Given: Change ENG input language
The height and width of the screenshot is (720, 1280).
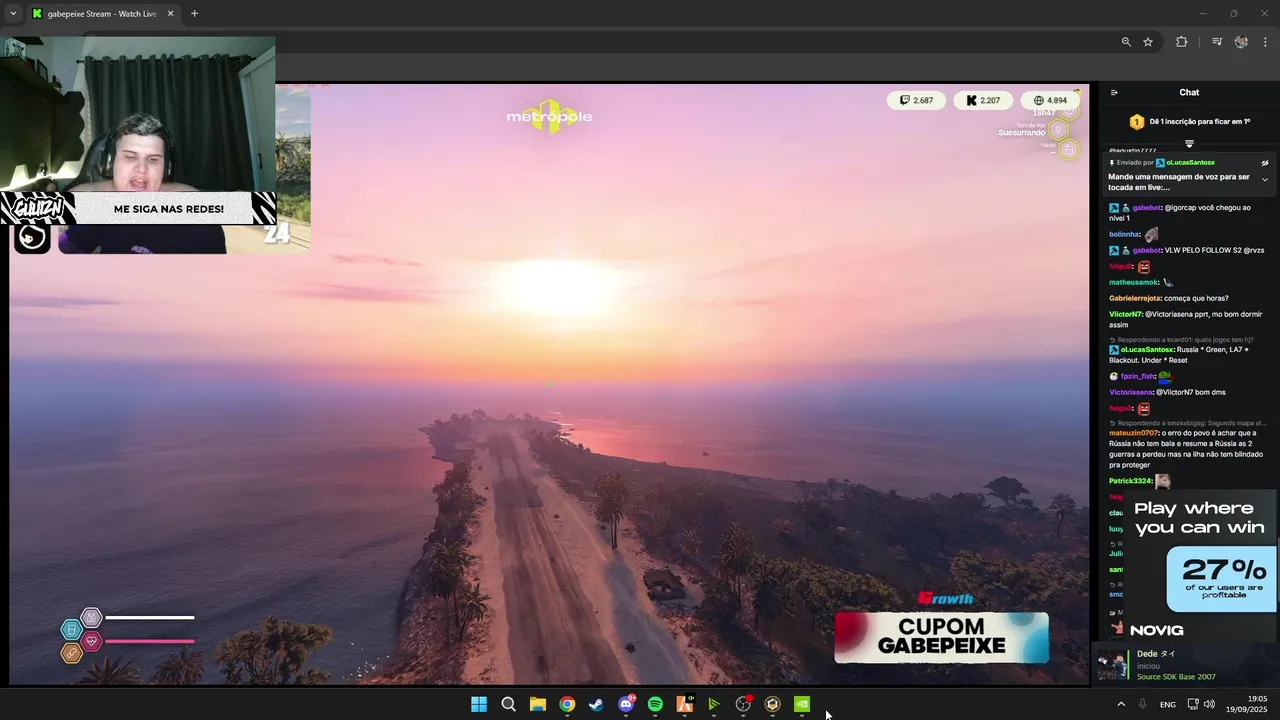Looking at the screenshot, I should click(x=1167, y=704).
